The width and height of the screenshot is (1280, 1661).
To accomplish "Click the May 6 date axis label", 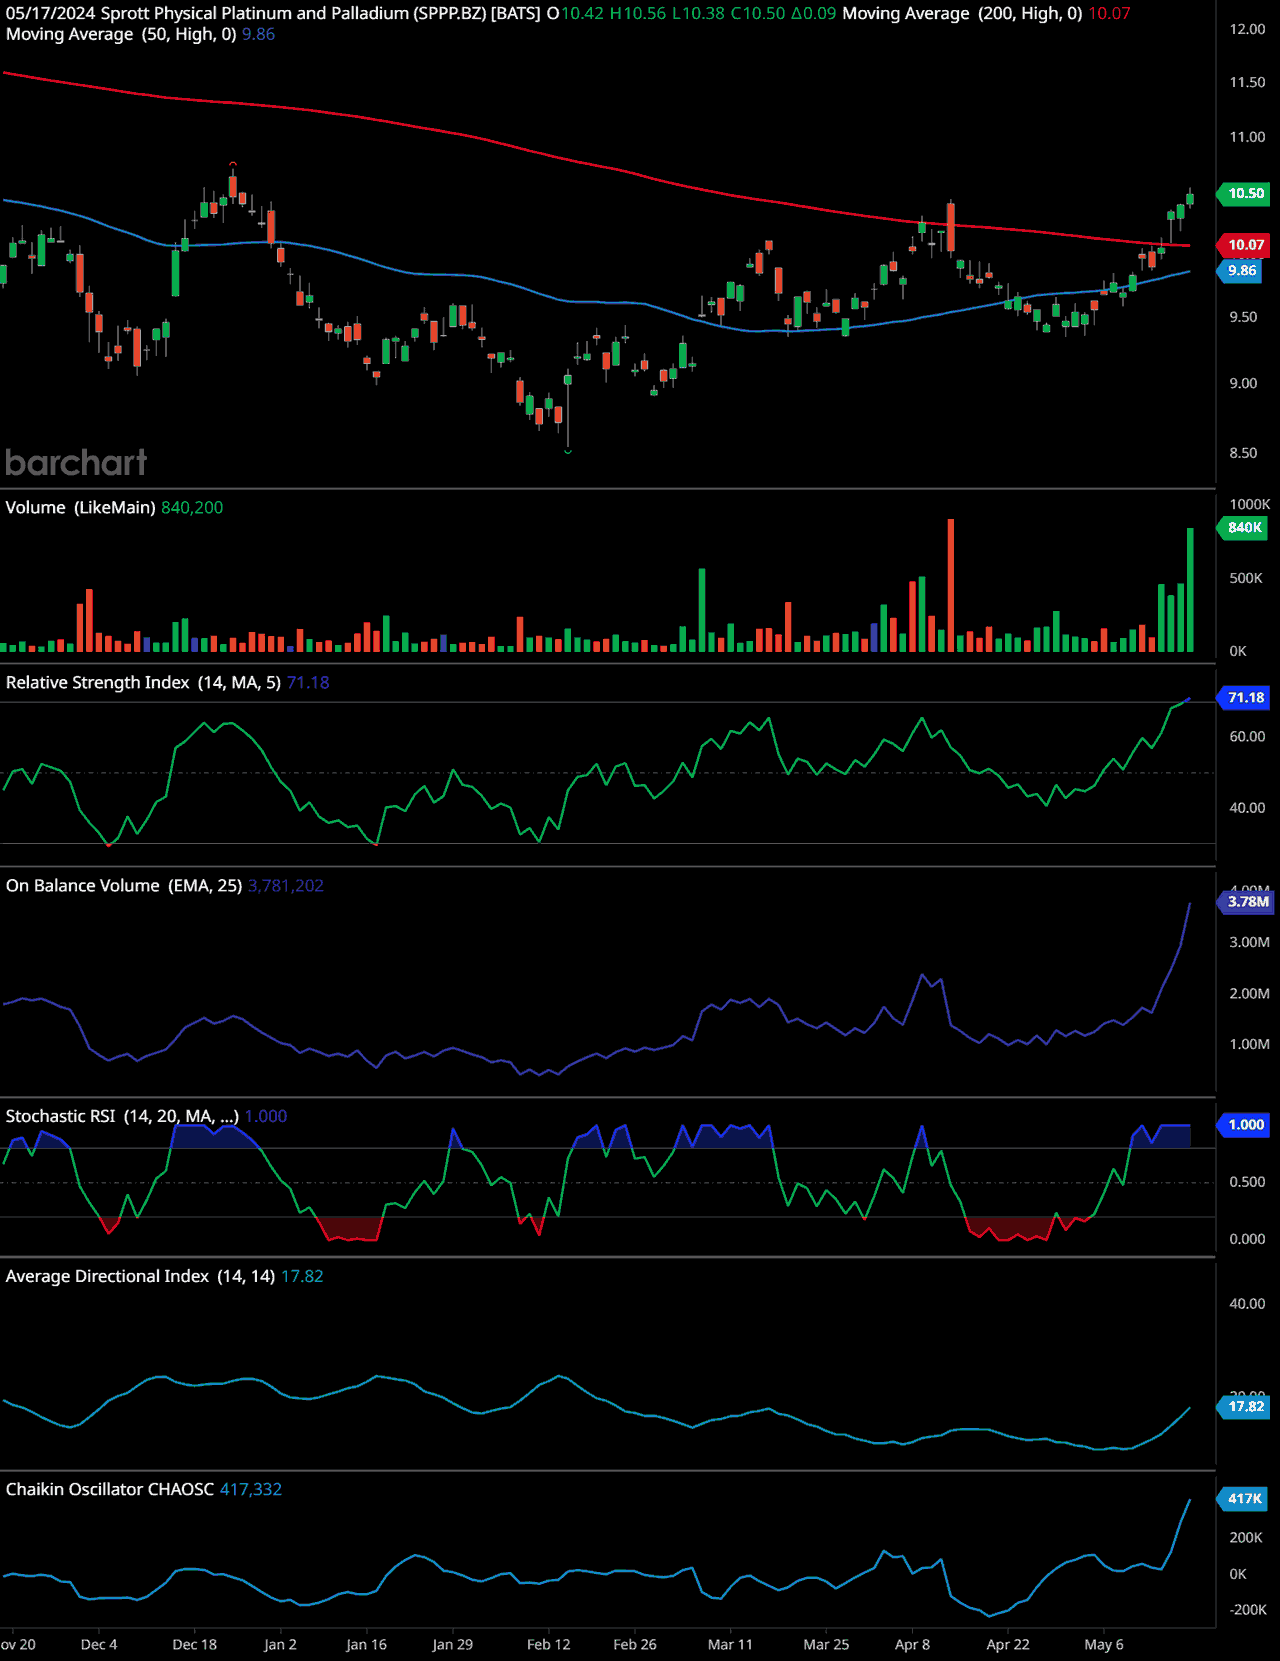I will (1104, 1644).
